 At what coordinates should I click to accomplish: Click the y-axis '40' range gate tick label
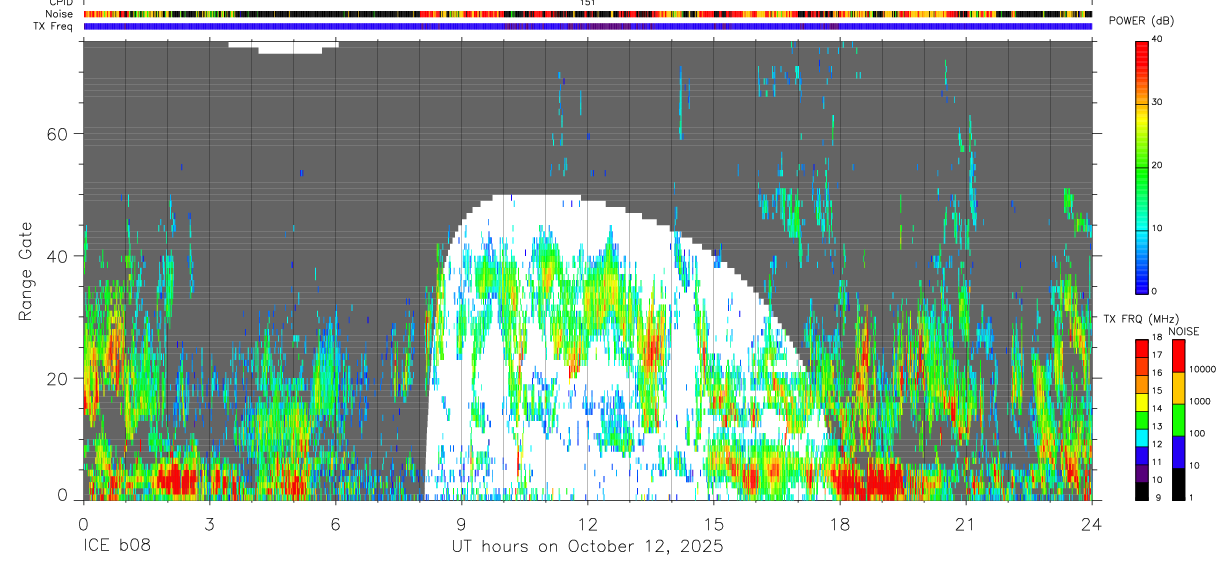pos(56,256)
